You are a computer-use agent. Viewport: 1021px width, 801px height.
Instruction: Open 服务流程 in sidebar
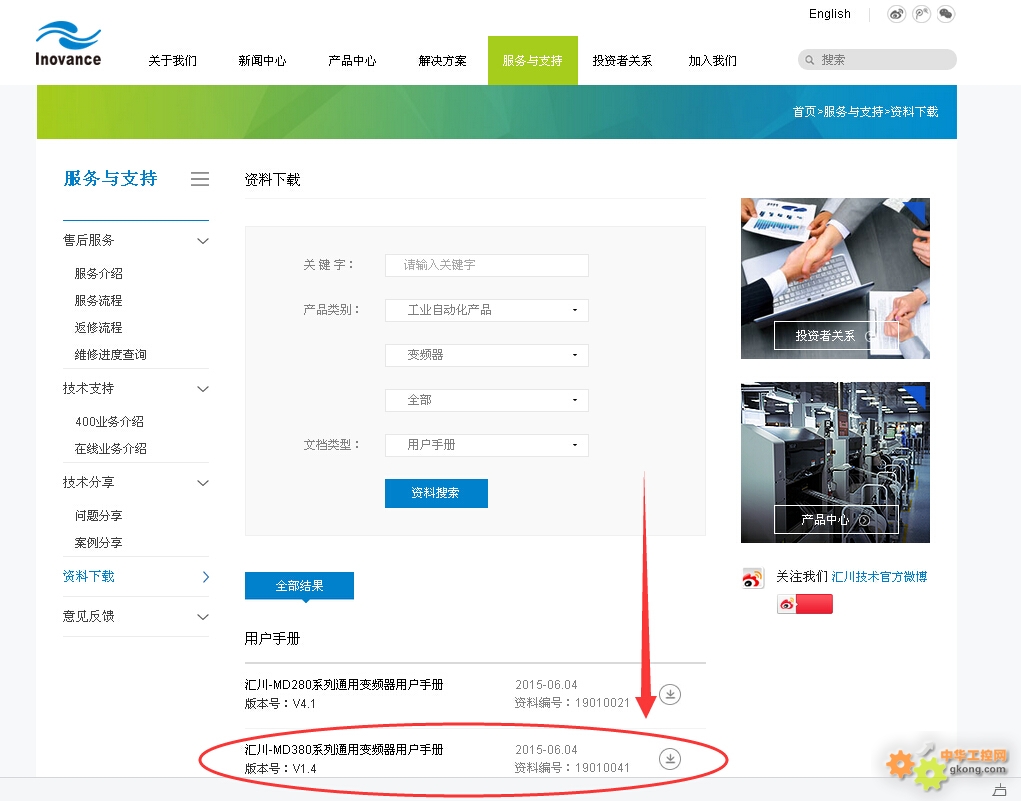point(98,300)
